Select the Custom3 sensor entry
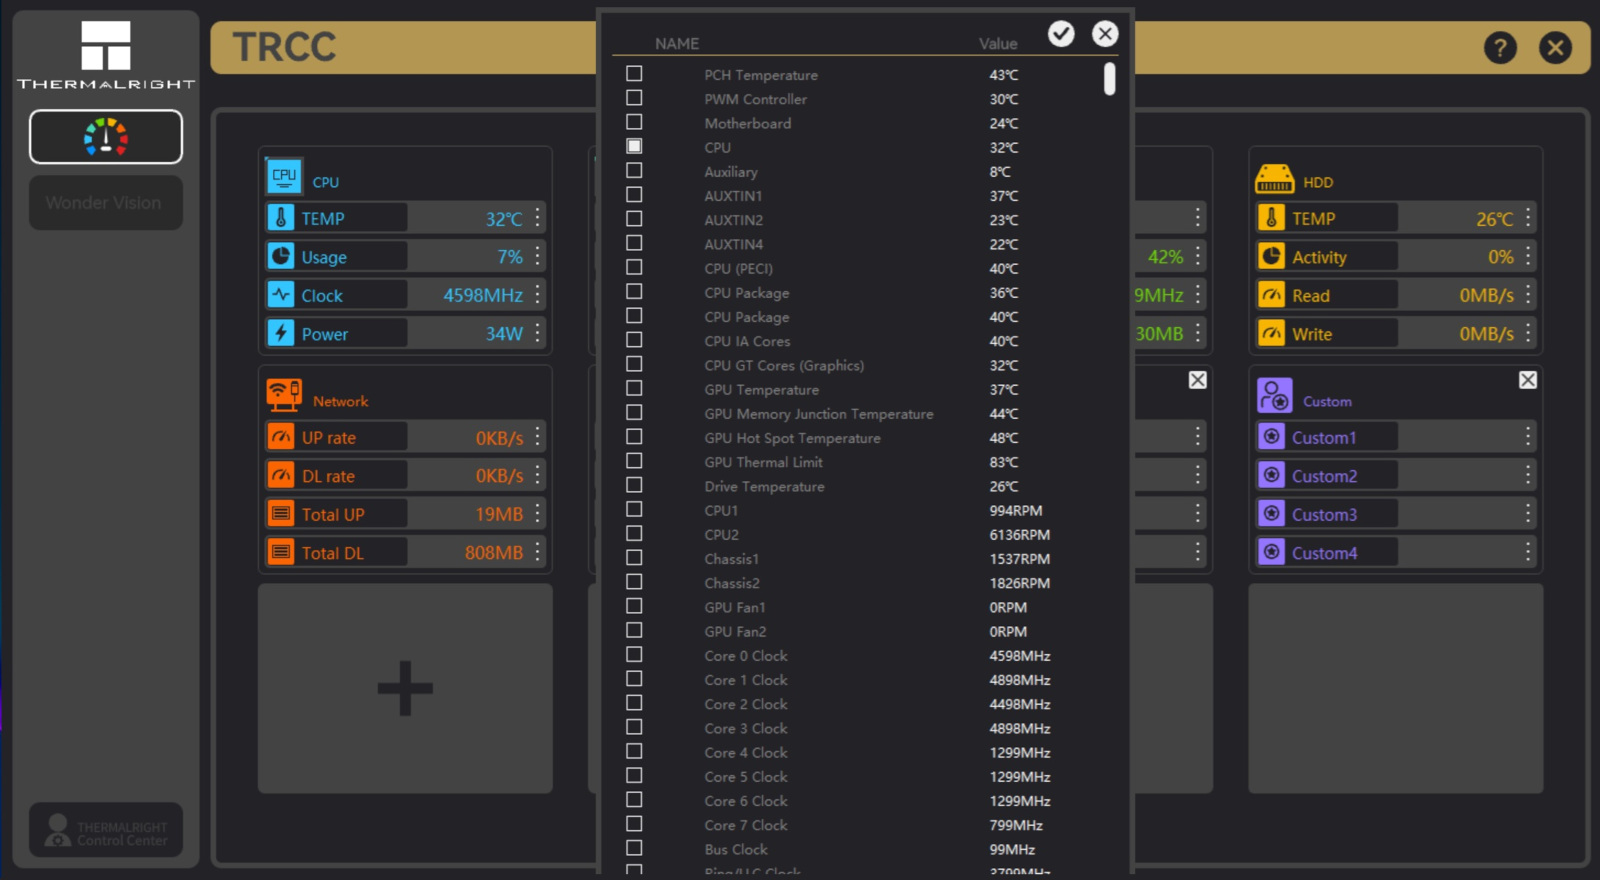The width and height of the screenshot is (1600, 880). 1324,514
